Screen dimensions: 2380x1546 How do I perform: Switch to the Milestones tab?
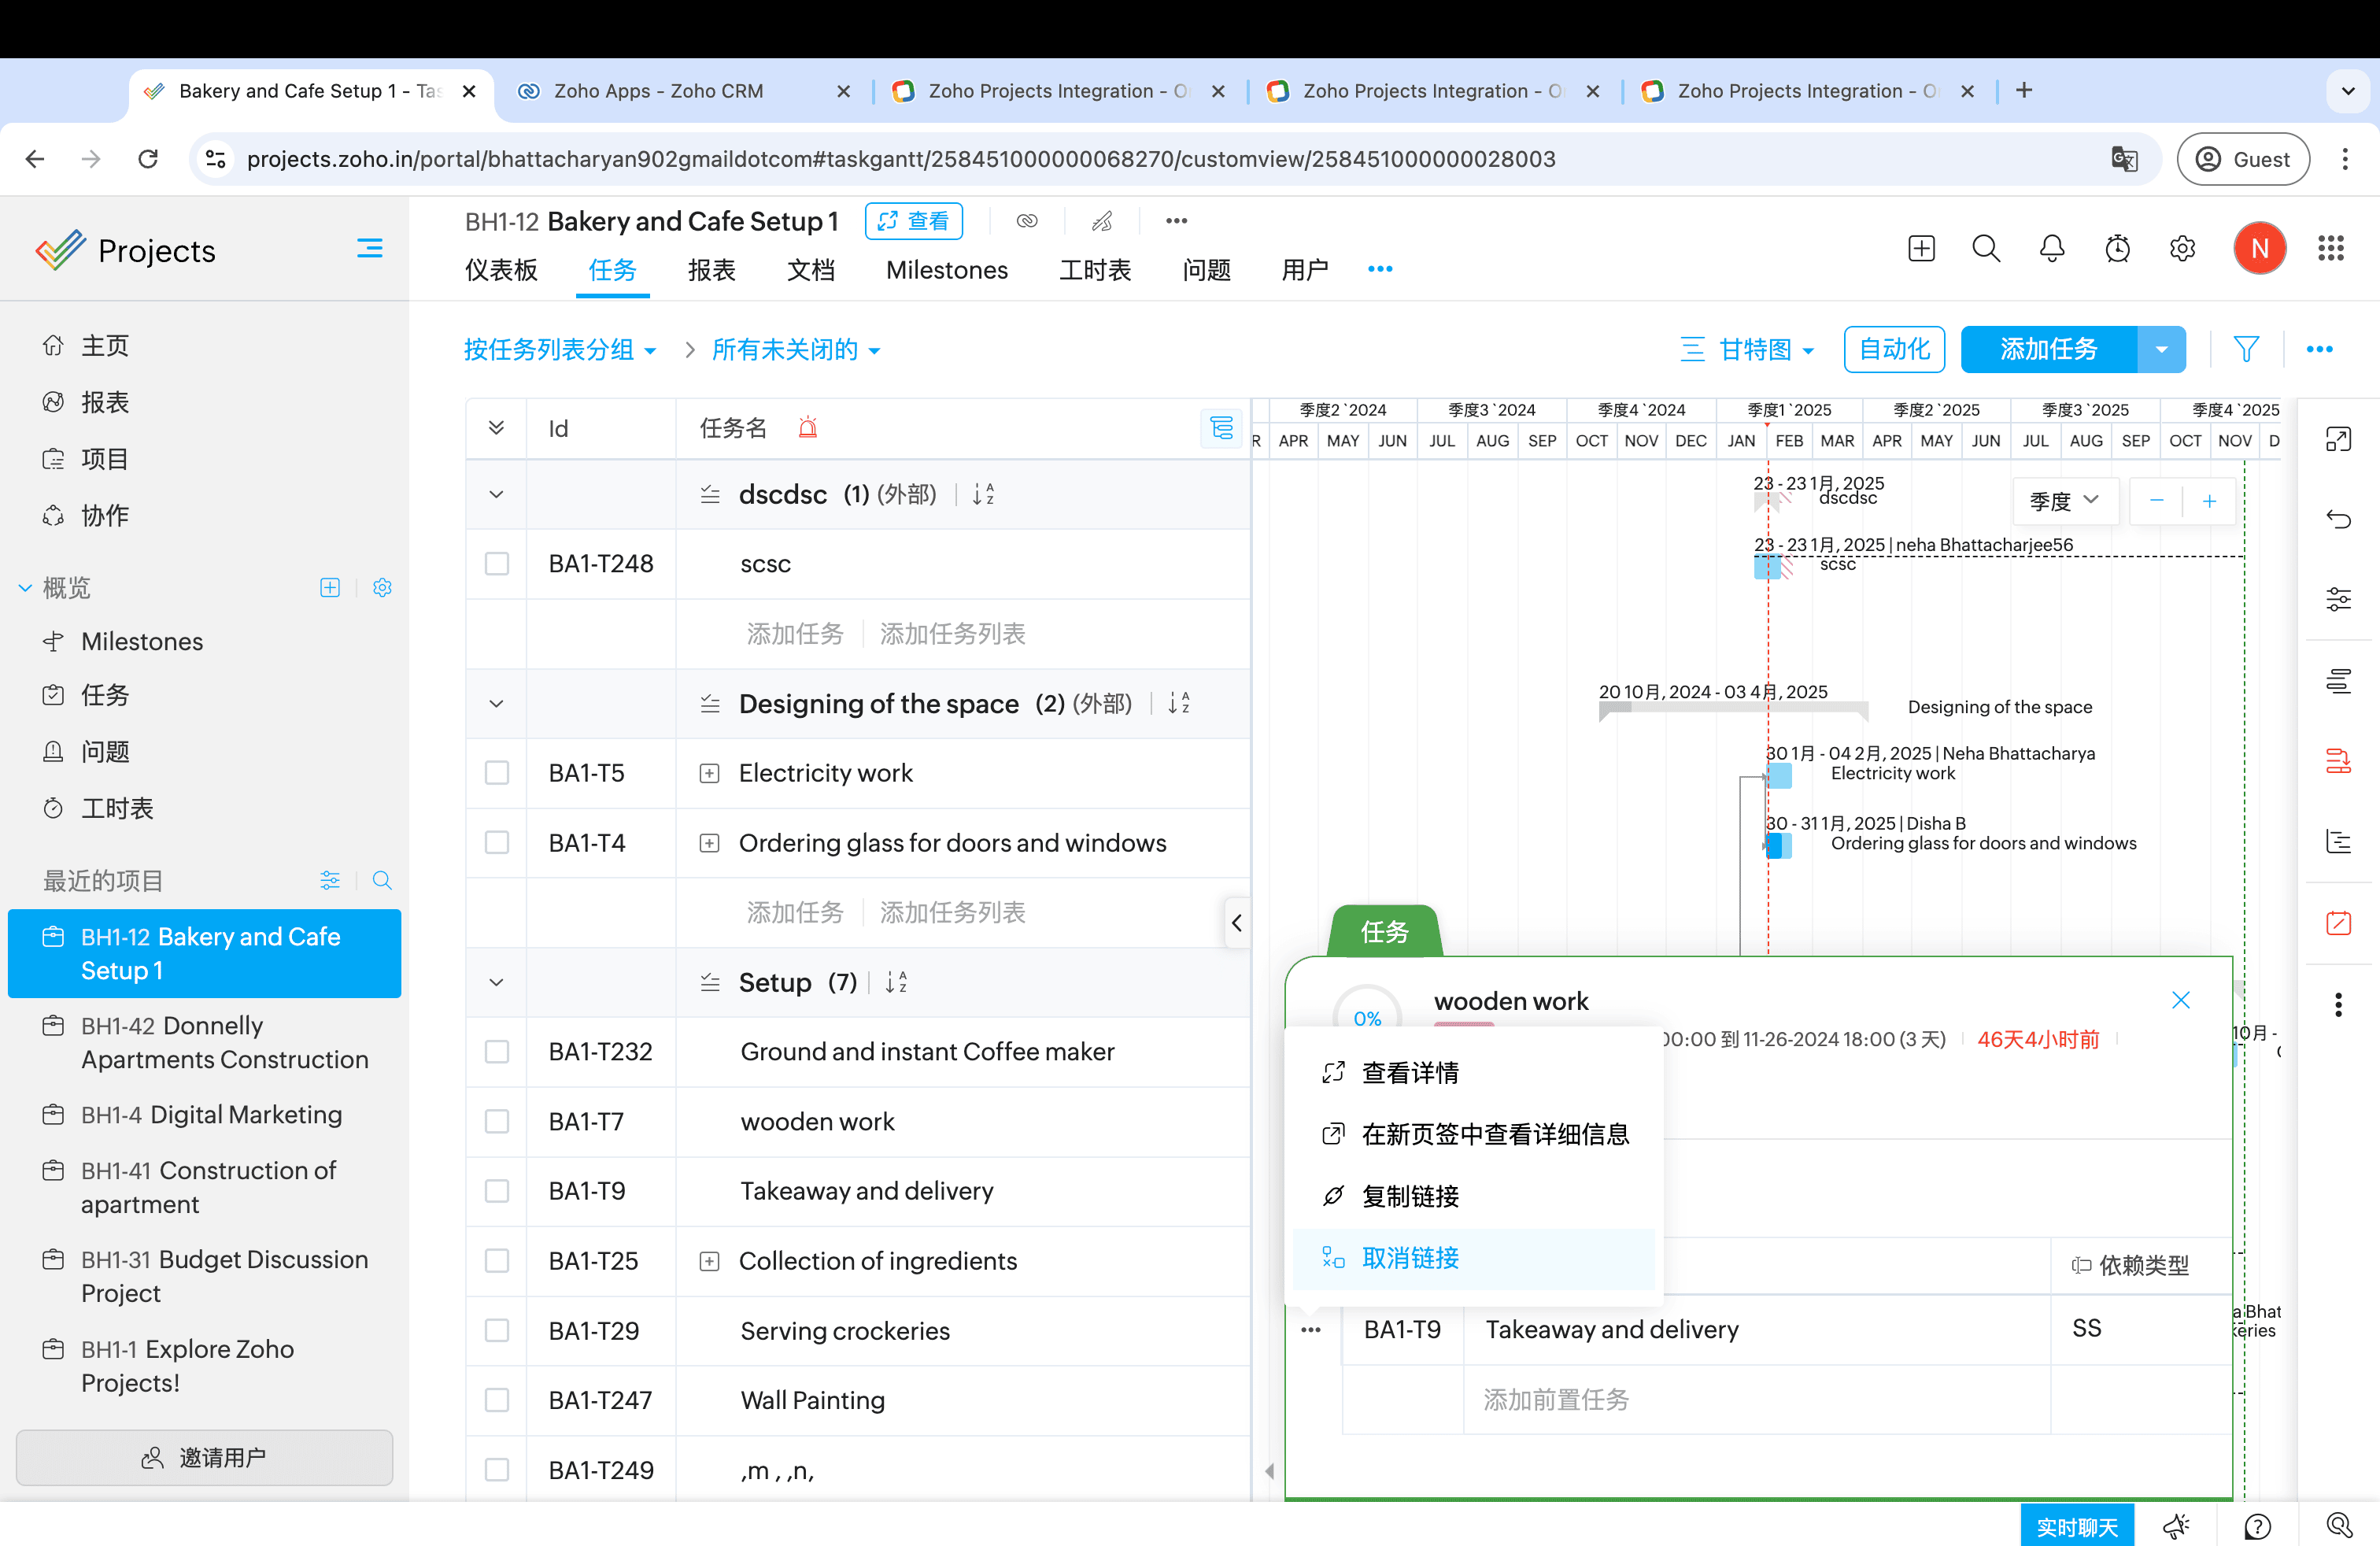pos(946,270)
